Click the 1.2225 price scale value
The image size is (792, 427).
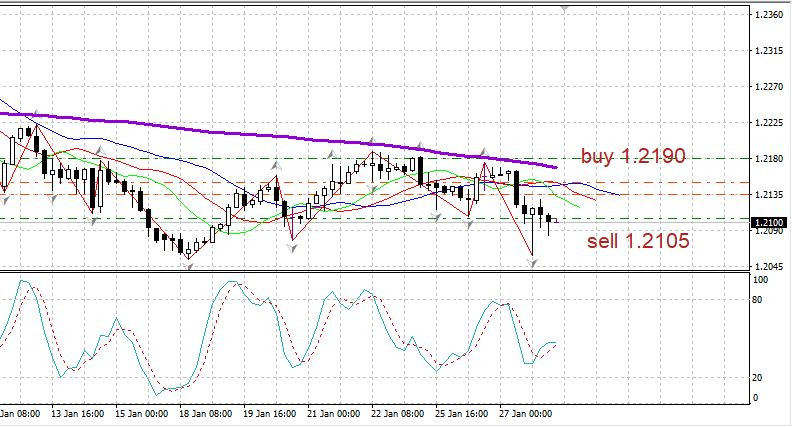coord(769,122)
